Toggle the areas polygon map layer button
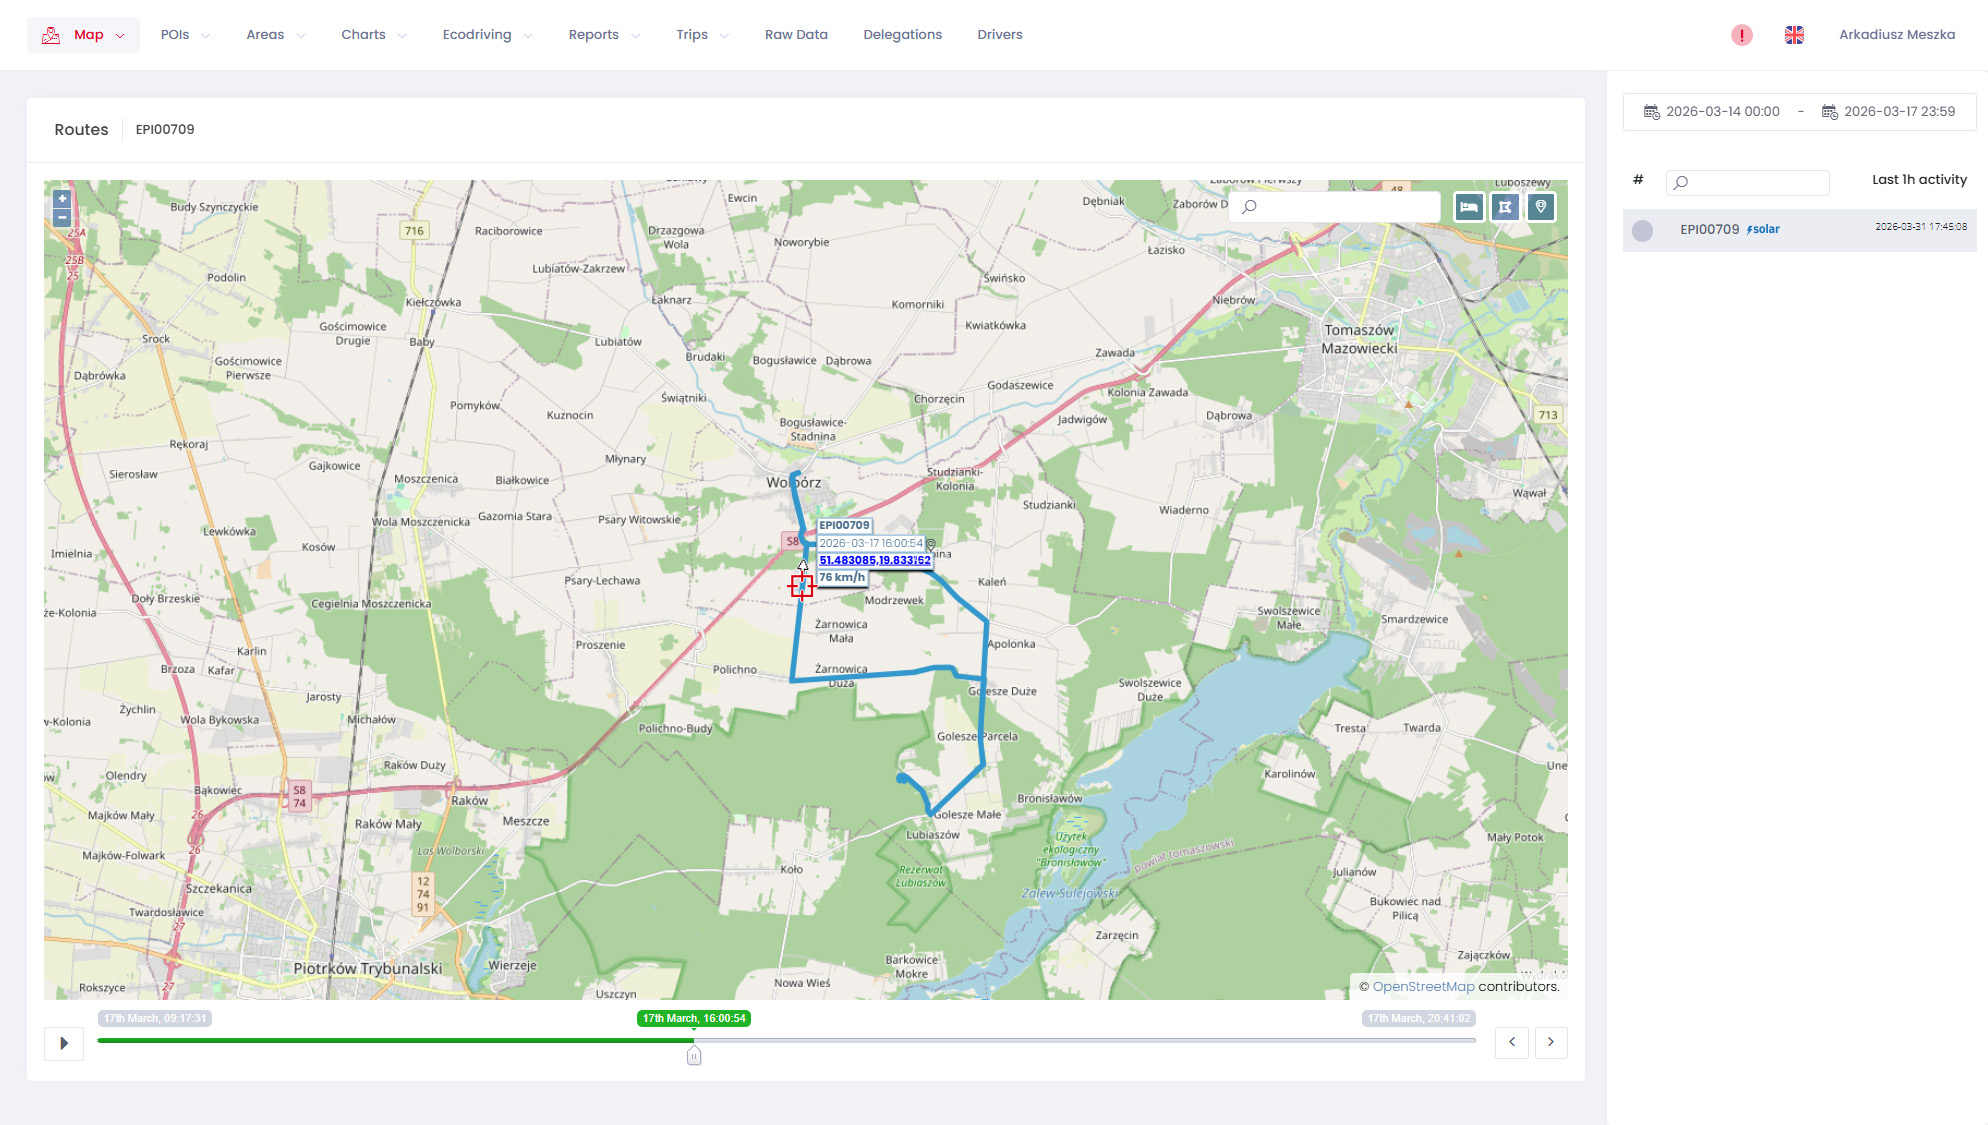This screenshot has width=1988, height=1125. tap(1505, 207)
